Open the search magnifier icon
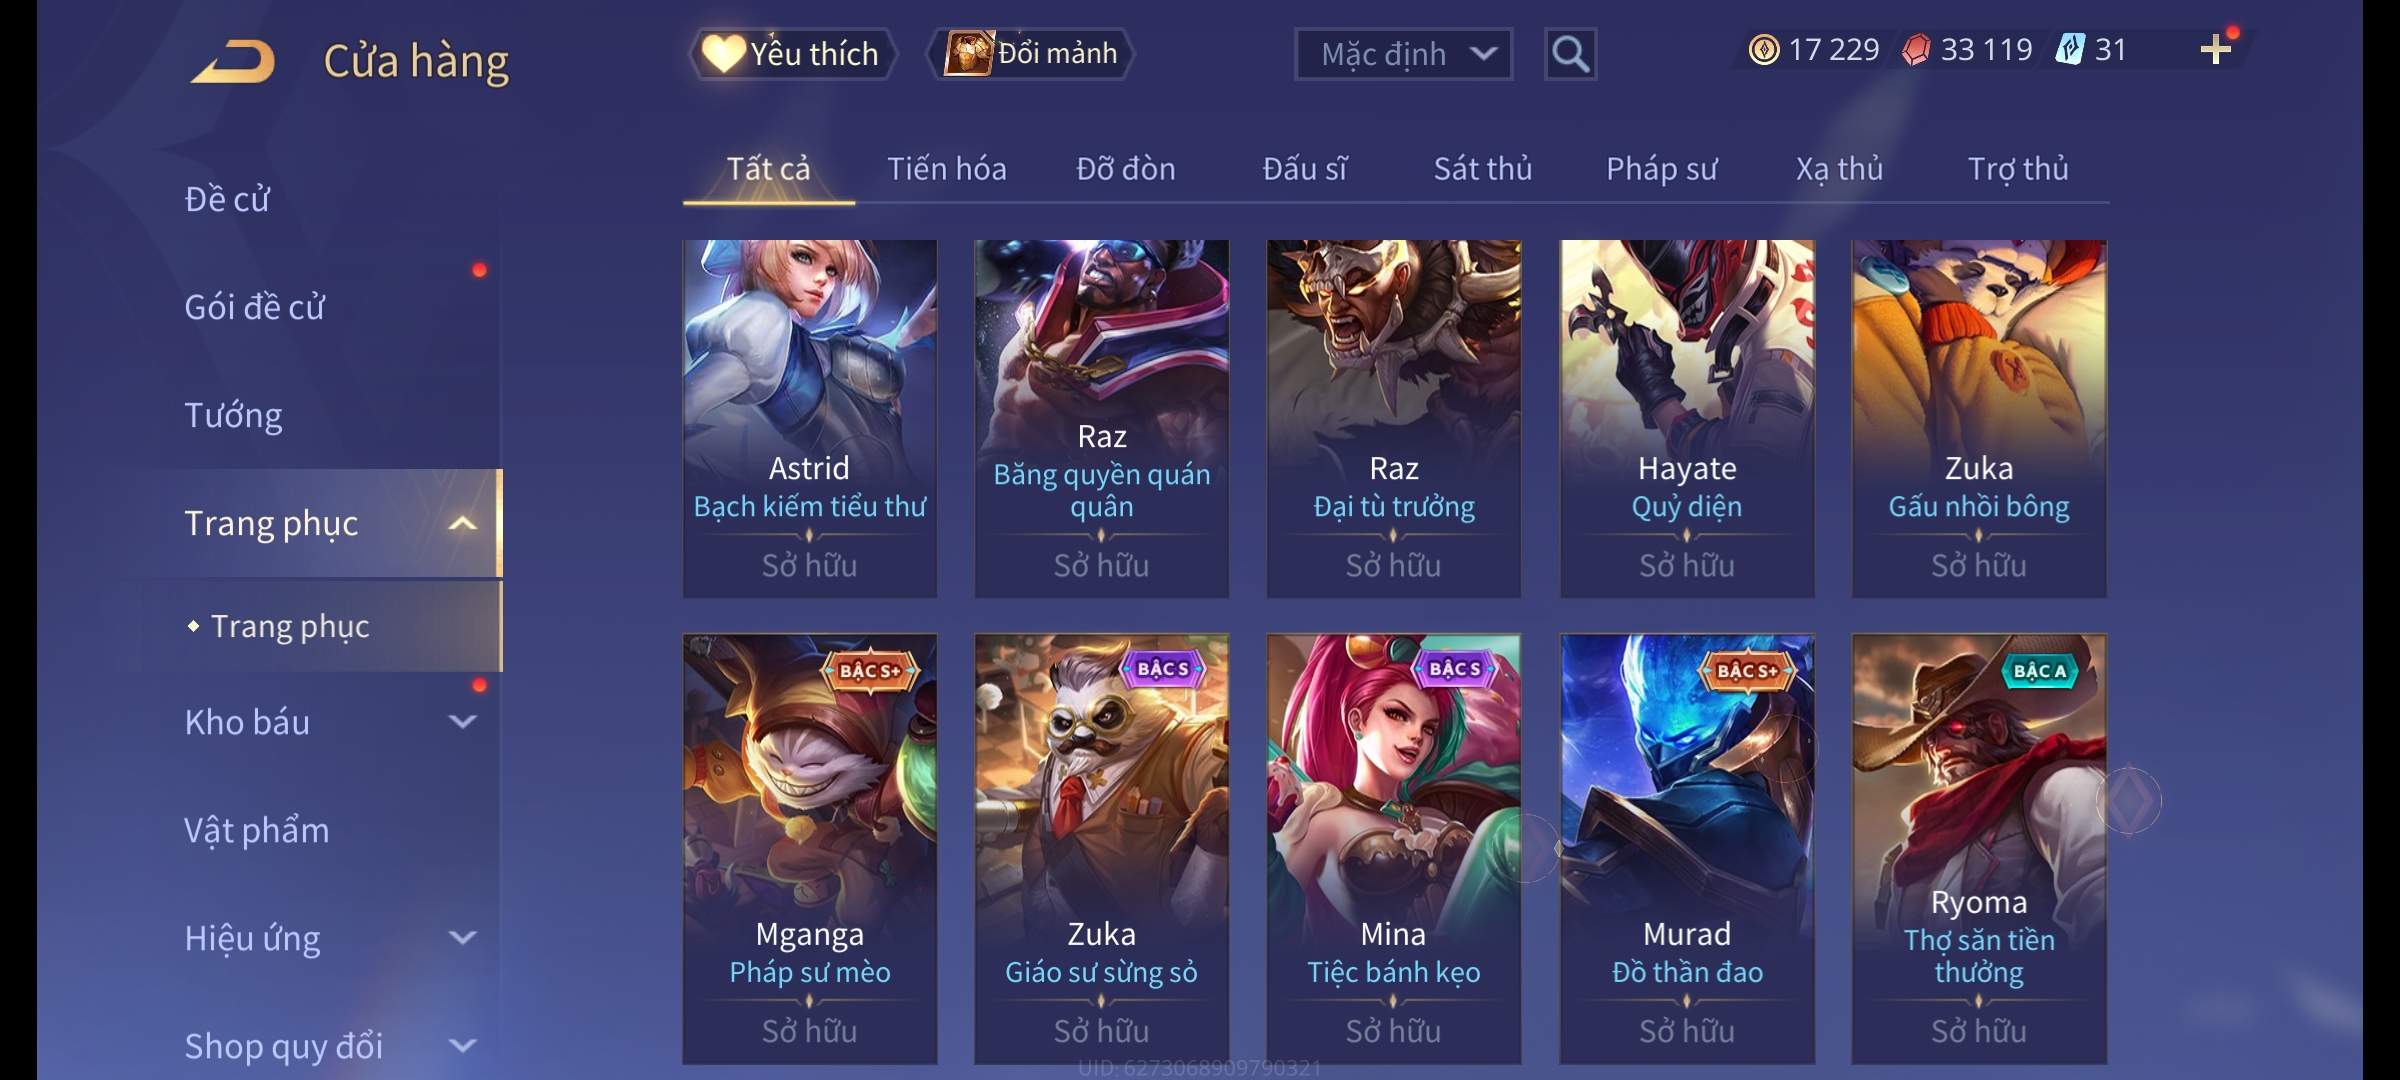The width and height of the screenshot is (2400, 1080). tap(1570, 54)
